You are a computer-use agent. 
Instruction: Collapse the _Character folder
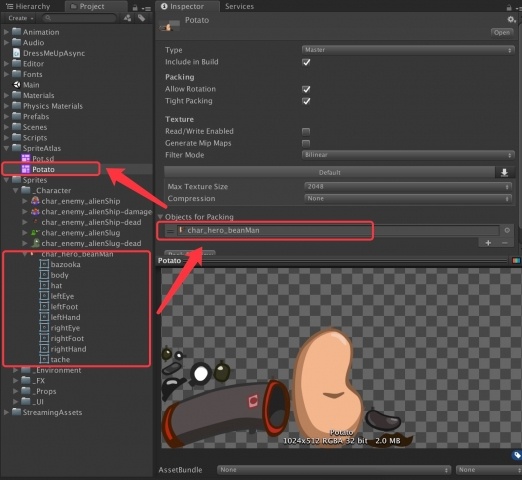(15, 191)
